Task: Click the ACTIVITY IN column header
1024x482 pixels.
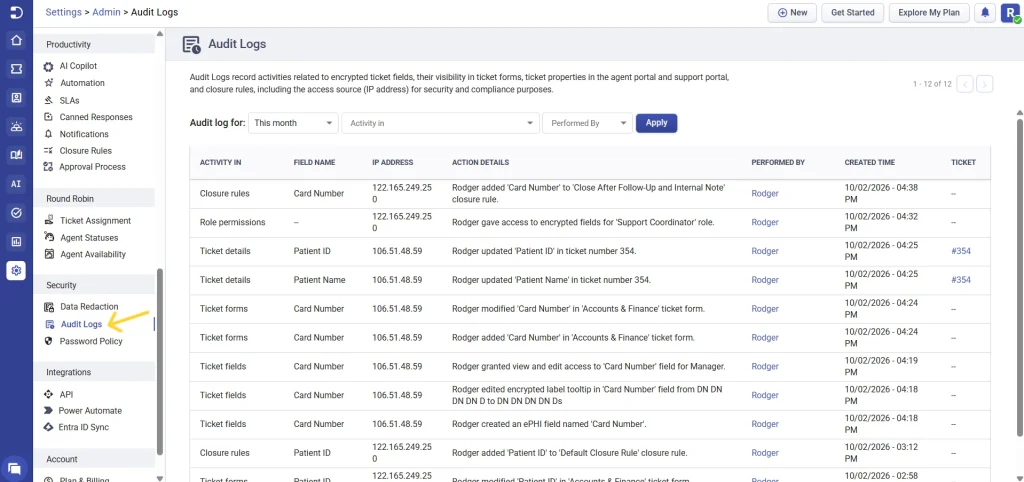Action: (x=221, y=162)
